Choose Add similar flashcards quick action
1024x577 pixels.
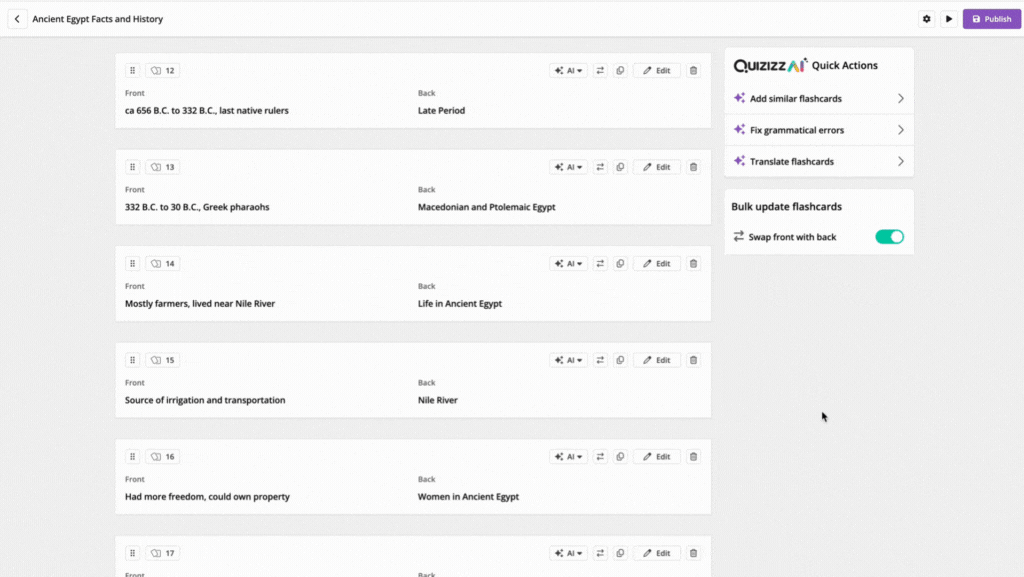point(819,99)
